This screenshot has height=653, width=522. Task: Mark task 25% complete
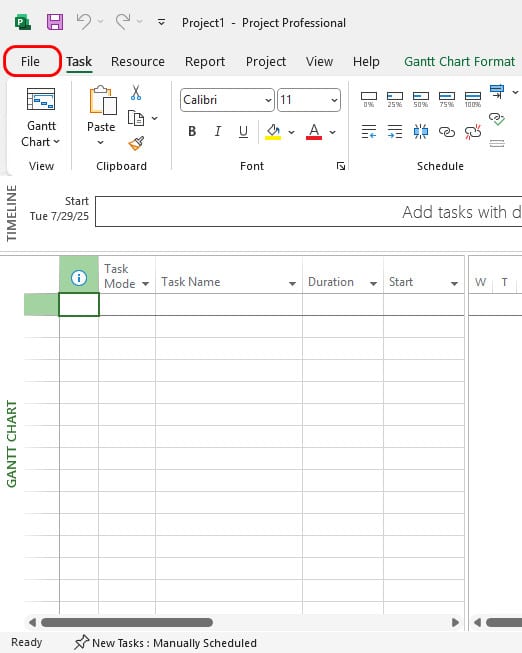pos(395,100)
